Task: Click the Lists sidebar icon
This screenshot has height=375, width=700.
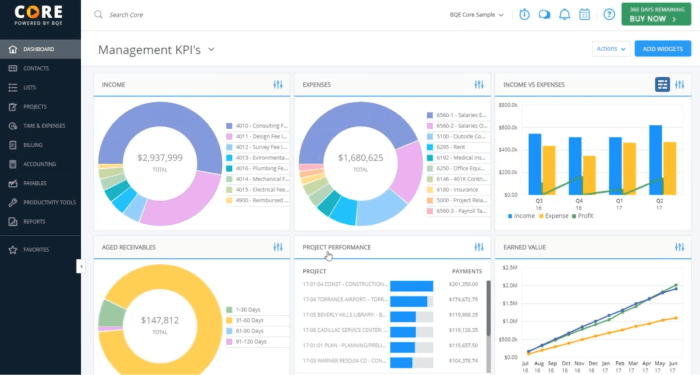Action: click(x=12, y=88)
